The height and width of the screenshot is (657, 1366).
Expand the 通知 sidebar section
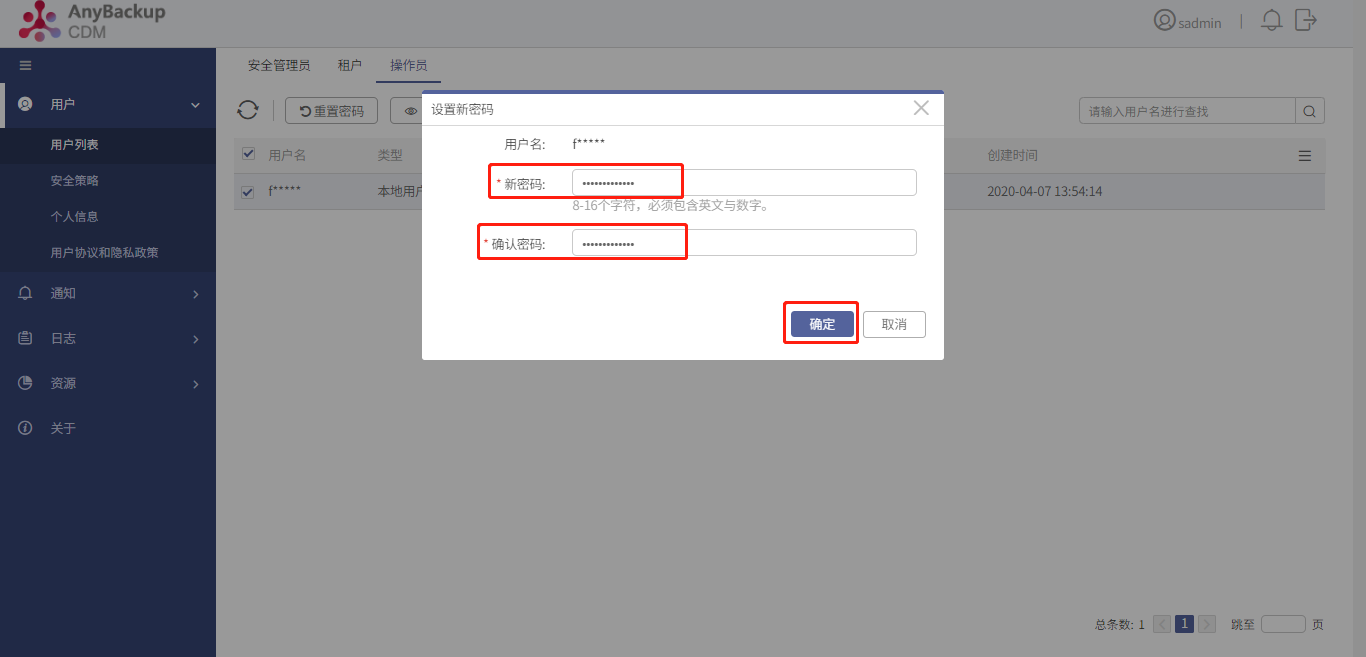point(108,294)
